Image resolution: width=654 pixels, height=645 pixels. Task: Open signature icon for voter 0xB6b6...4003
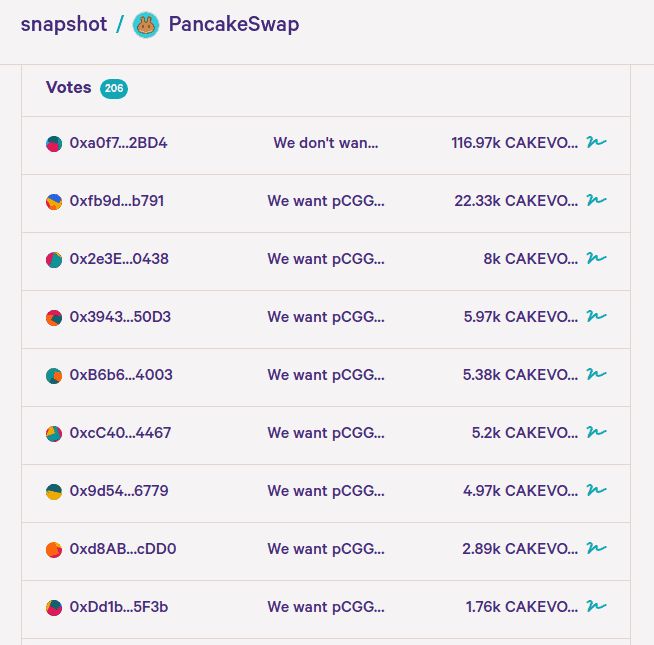[x=597, y=375]
